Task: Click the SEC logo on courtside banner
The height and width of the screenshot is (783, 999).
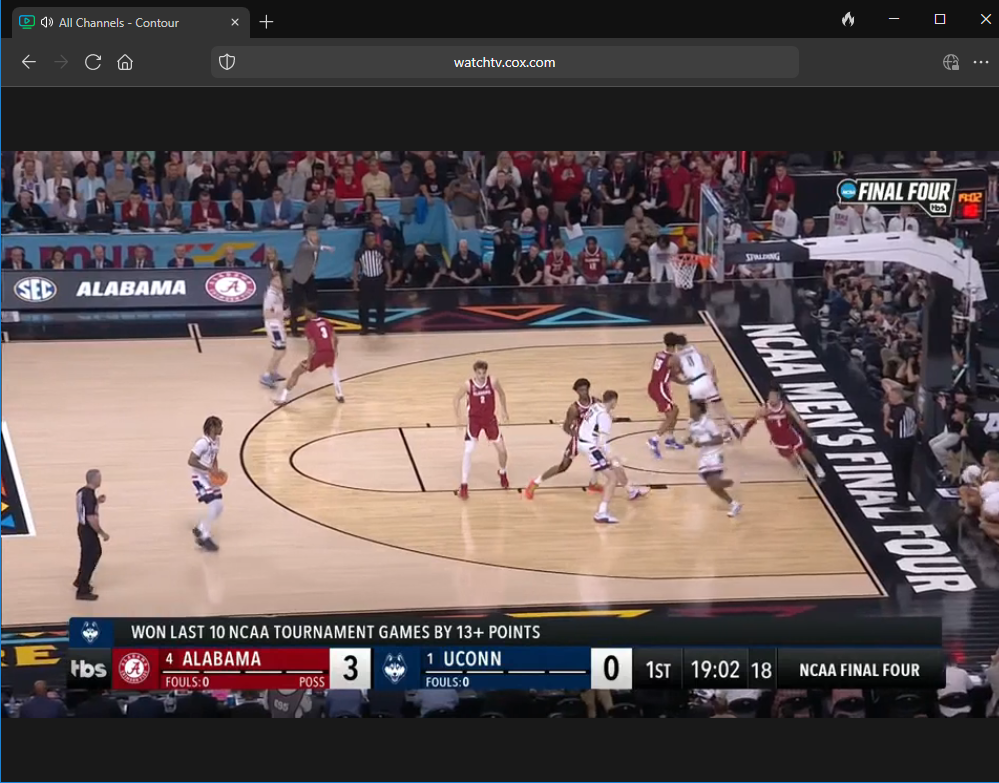Action: (36, 290)
